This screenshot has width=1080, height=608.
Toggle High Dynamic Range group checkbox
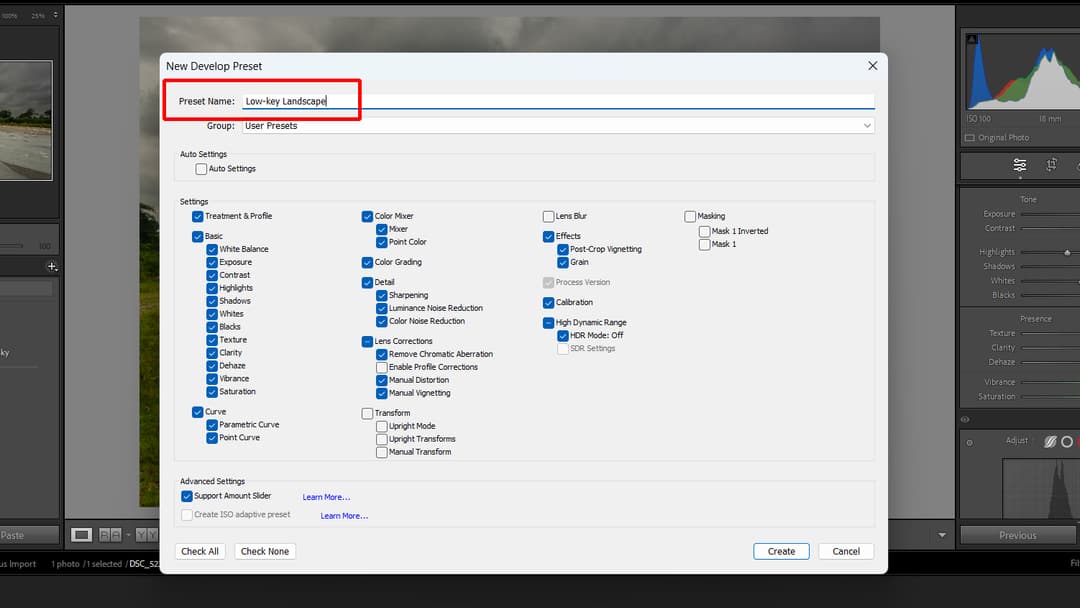548,322
